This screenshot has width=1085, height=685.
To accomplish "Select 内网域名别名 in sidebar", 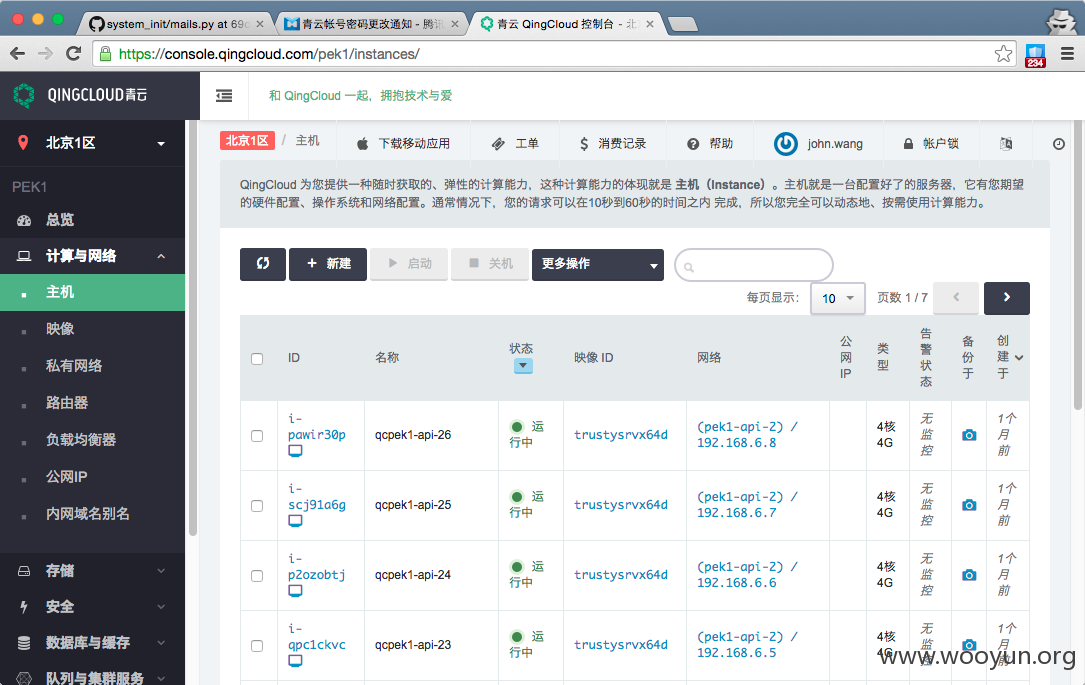I will point(93,513).
